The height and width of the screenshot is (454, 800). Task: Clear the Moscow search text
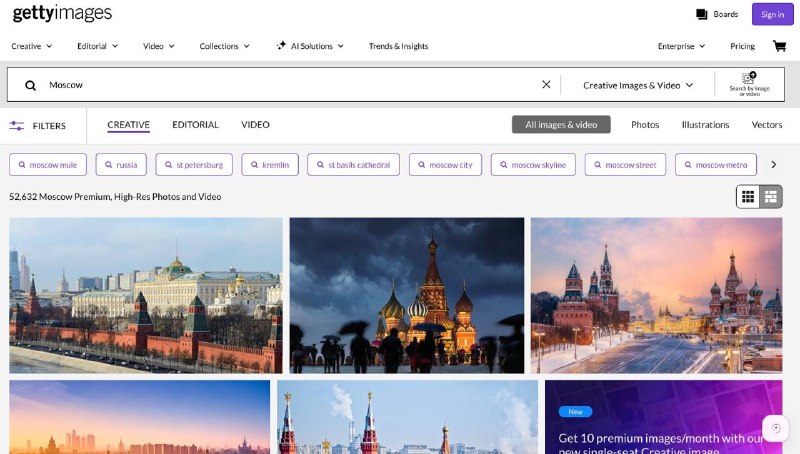[x=546, y=84]
